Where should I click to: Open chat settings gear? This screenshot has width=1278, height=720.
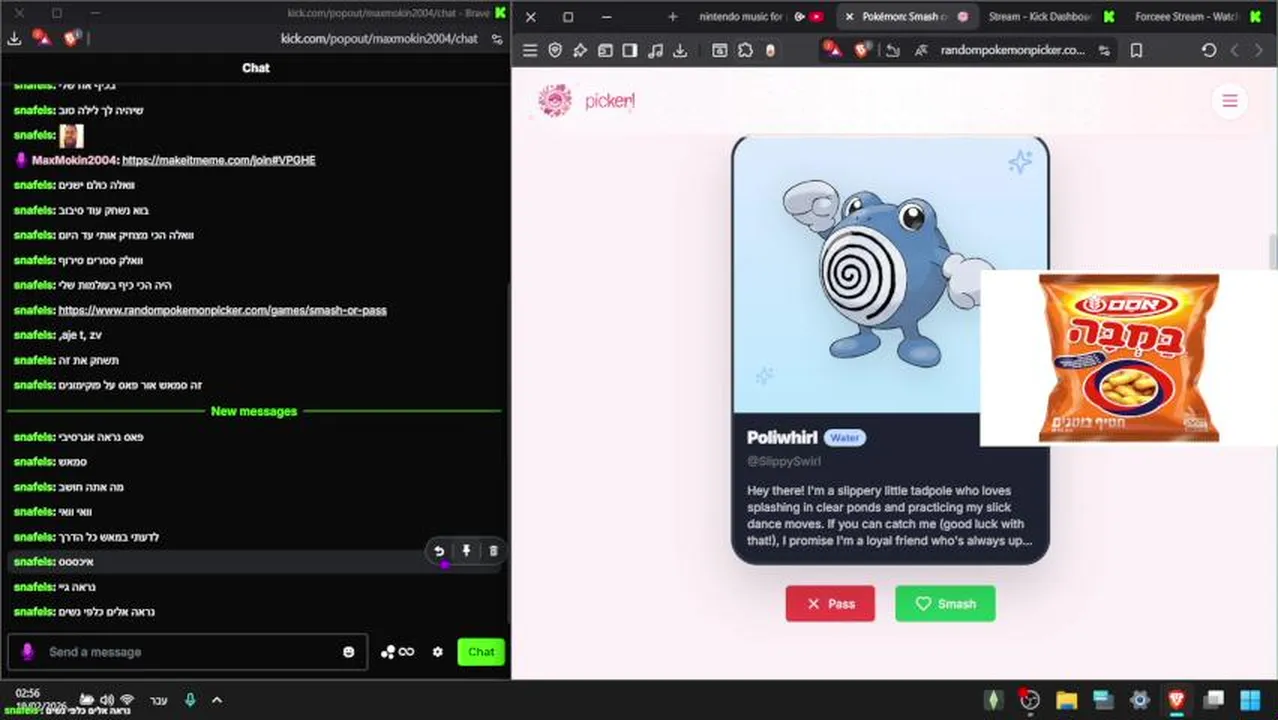tap(437, 652)
